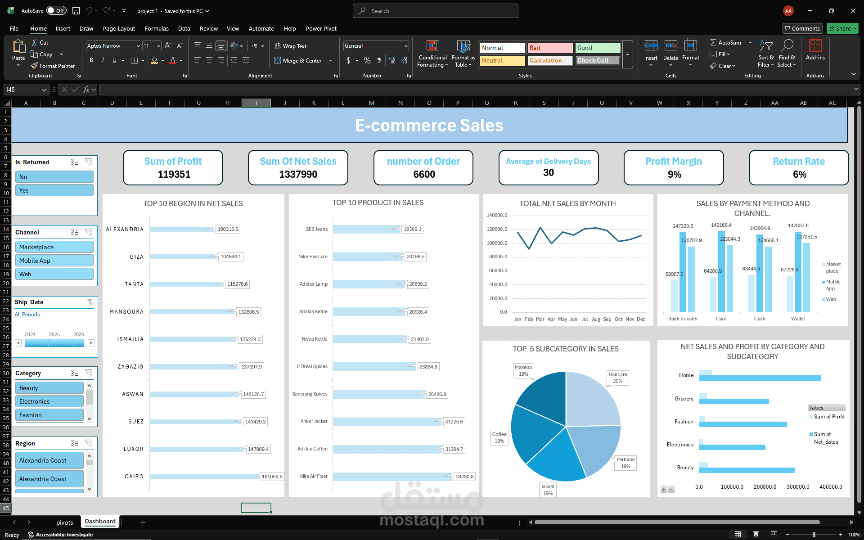Add a new sheet with plus button
This screenshot has width=864, height=540.
click(x=142, y=522)
